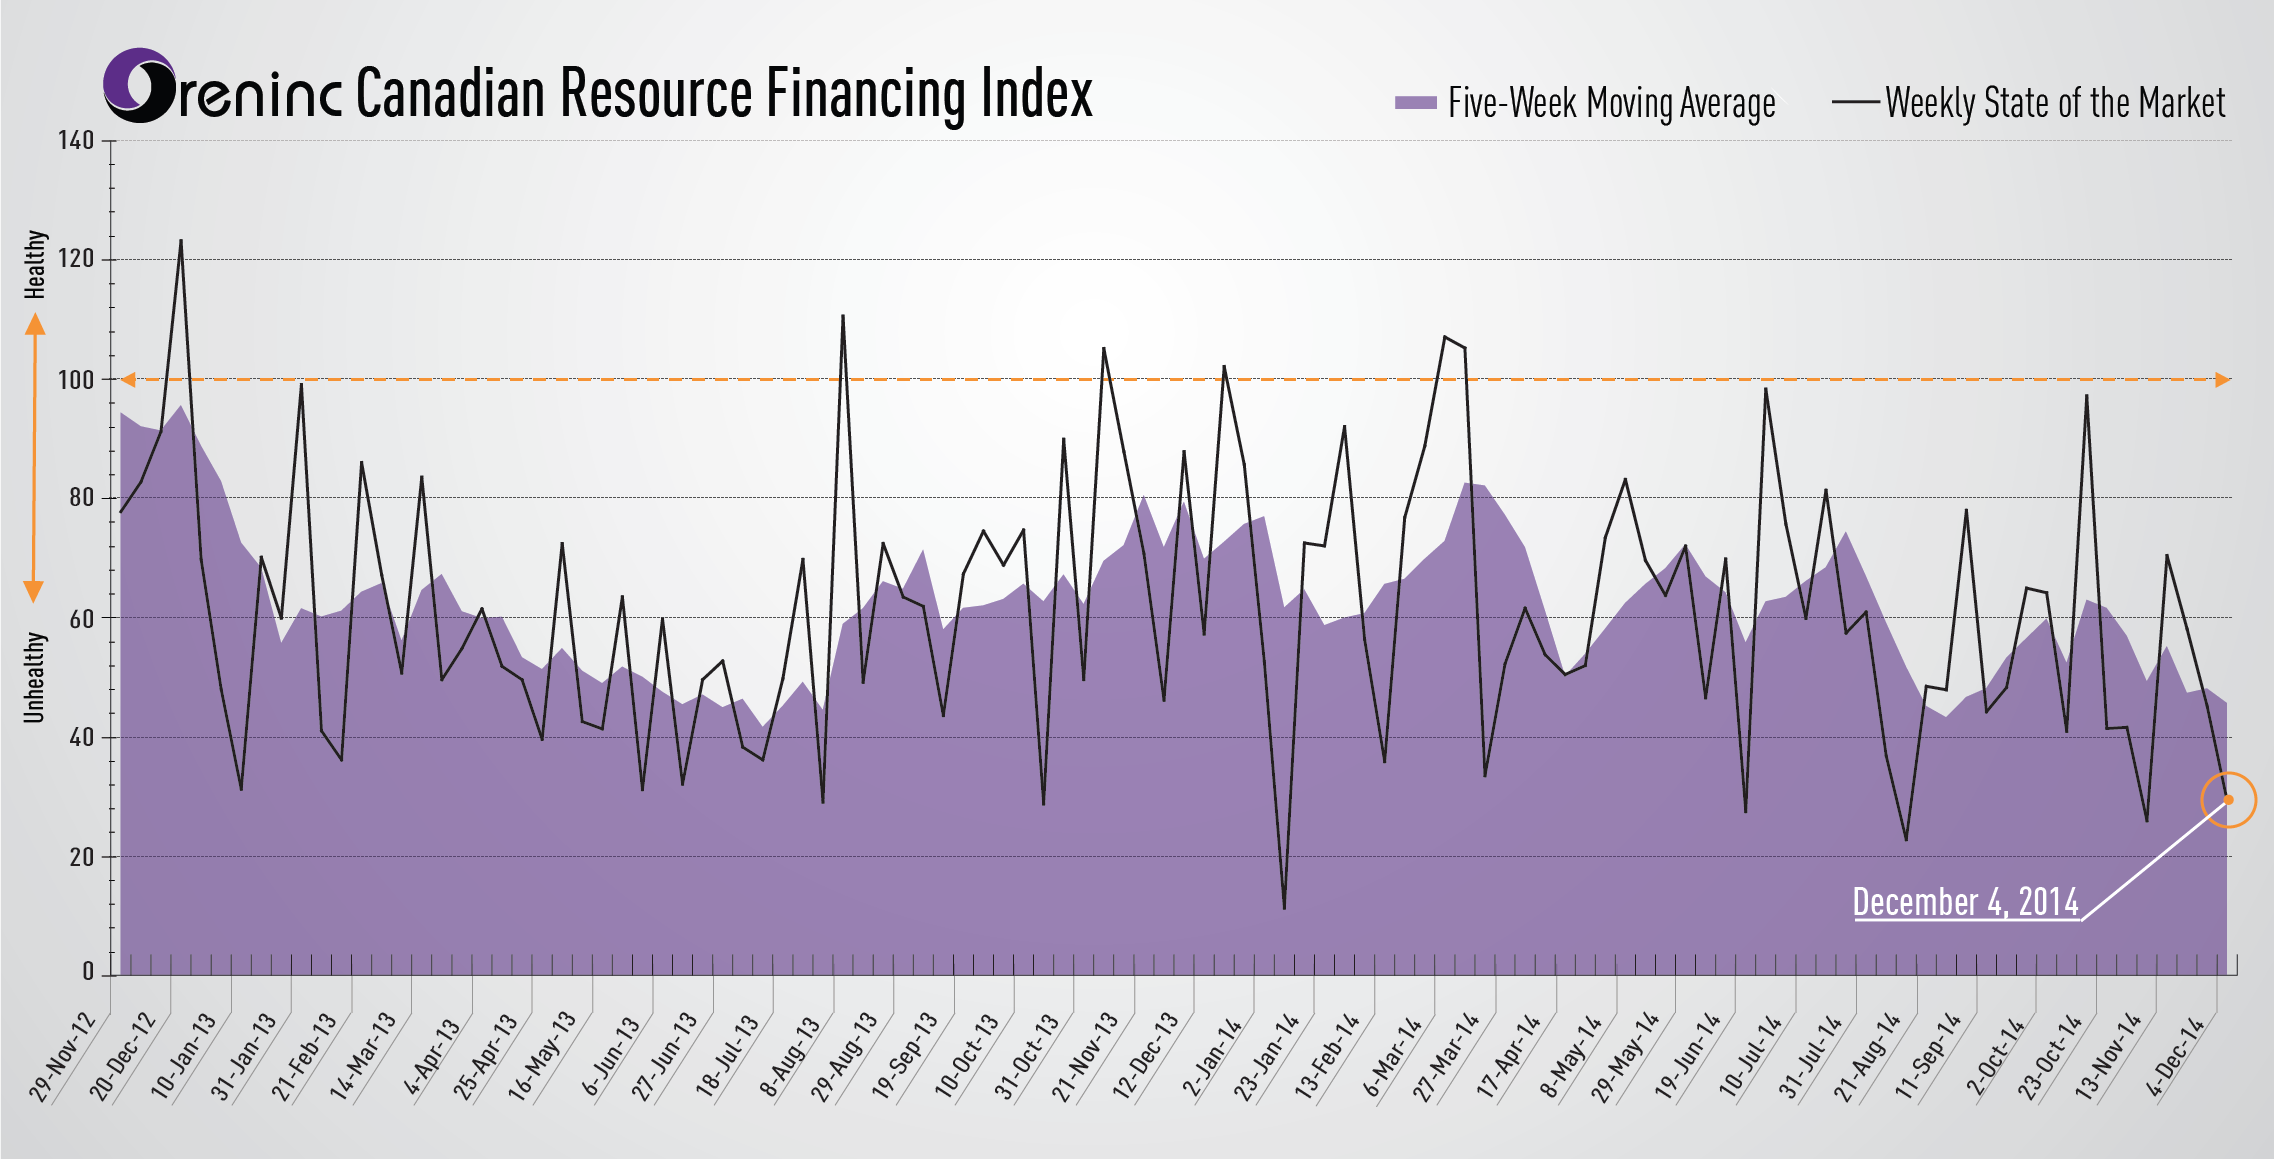Viewport: 2274px width, 1159px height.
Task: Click the orange downward Unhealthy arrowhead
Action: coord(34,591)
